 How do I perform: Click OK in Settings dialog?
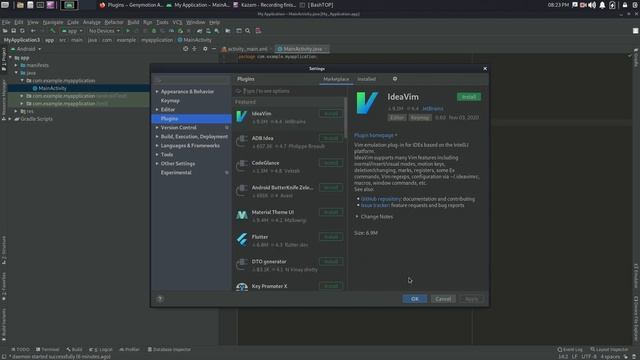[x=415, y=299]
